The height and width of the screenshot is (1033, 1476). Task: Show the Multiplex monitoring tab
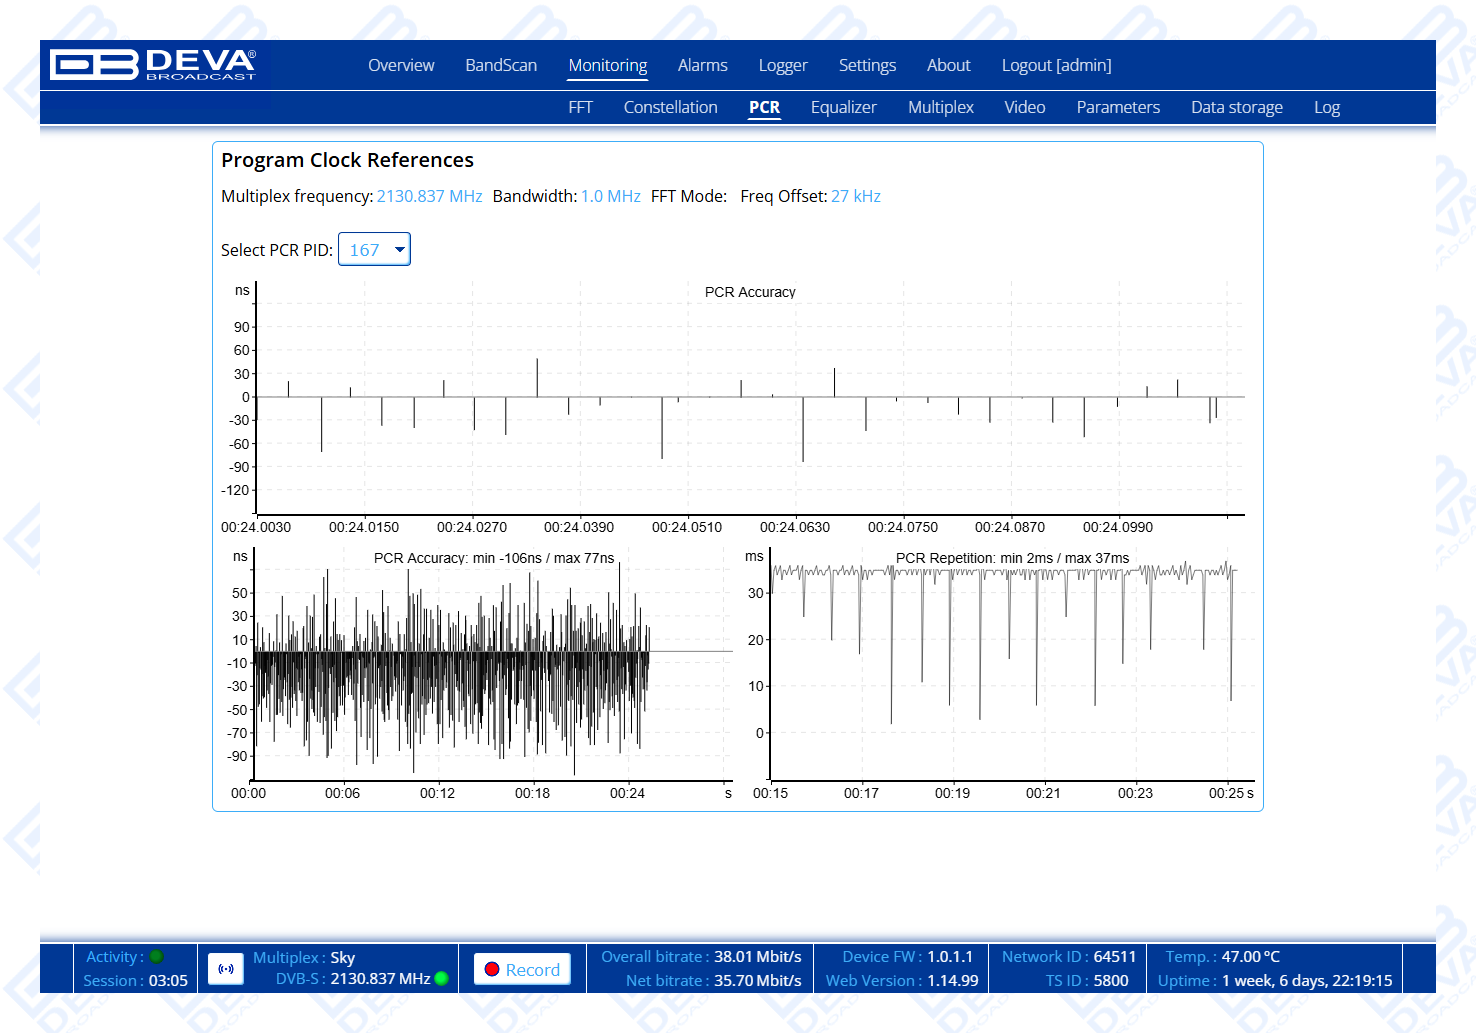940,108
